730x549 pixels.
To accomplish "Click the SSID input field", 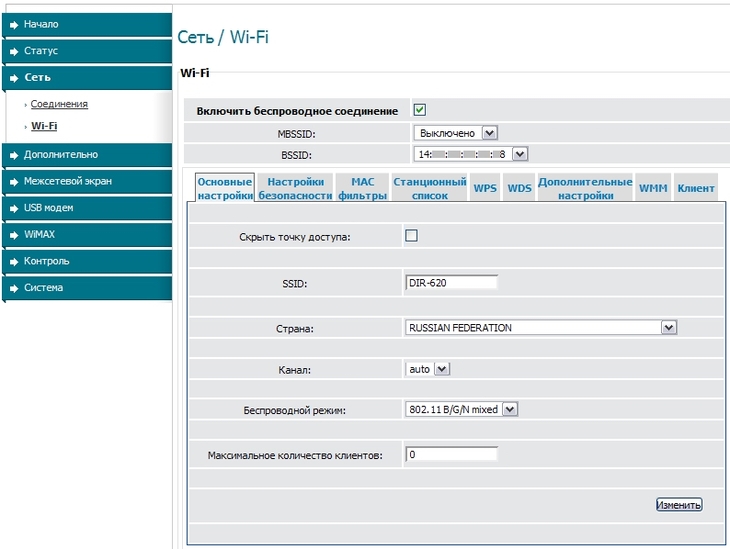I will [x=452, y=283].
